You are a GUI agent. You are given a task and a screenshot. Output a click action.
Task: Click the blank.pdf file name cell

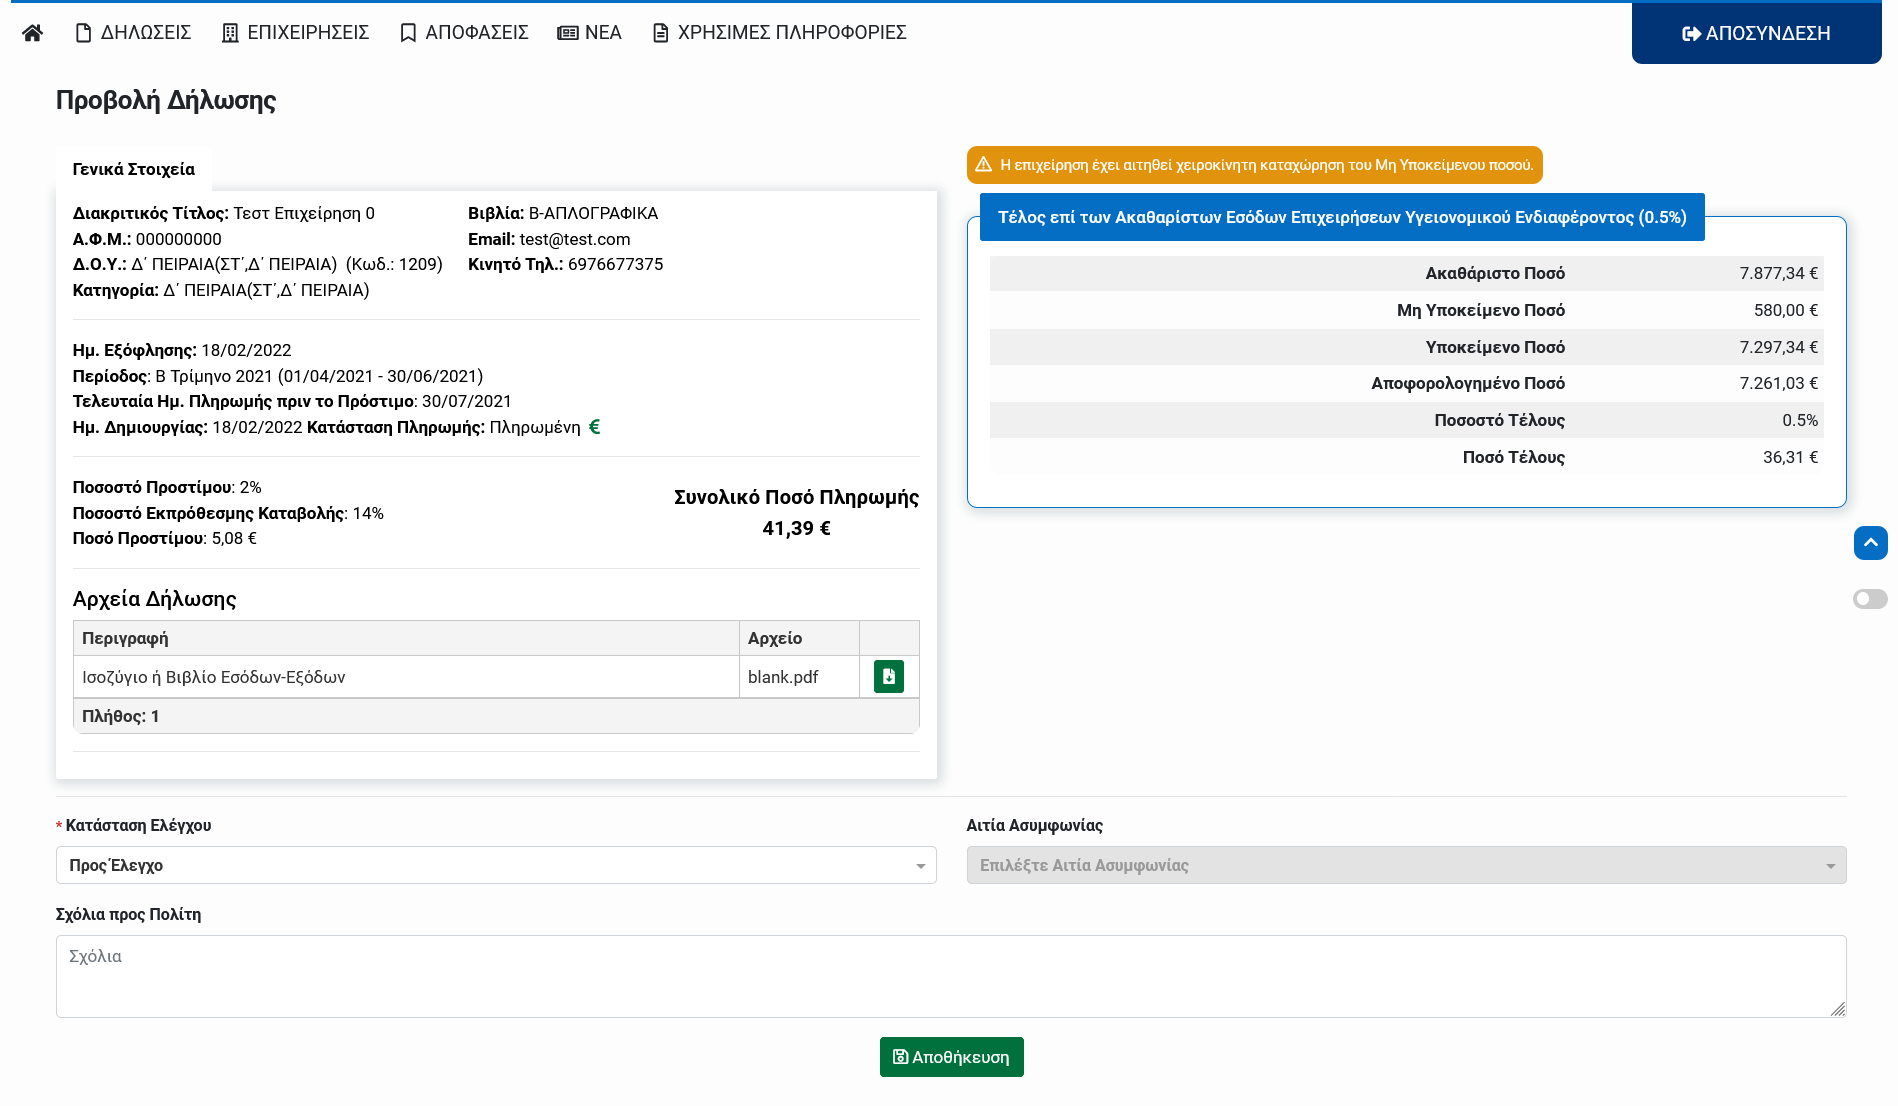coord(799,677)
